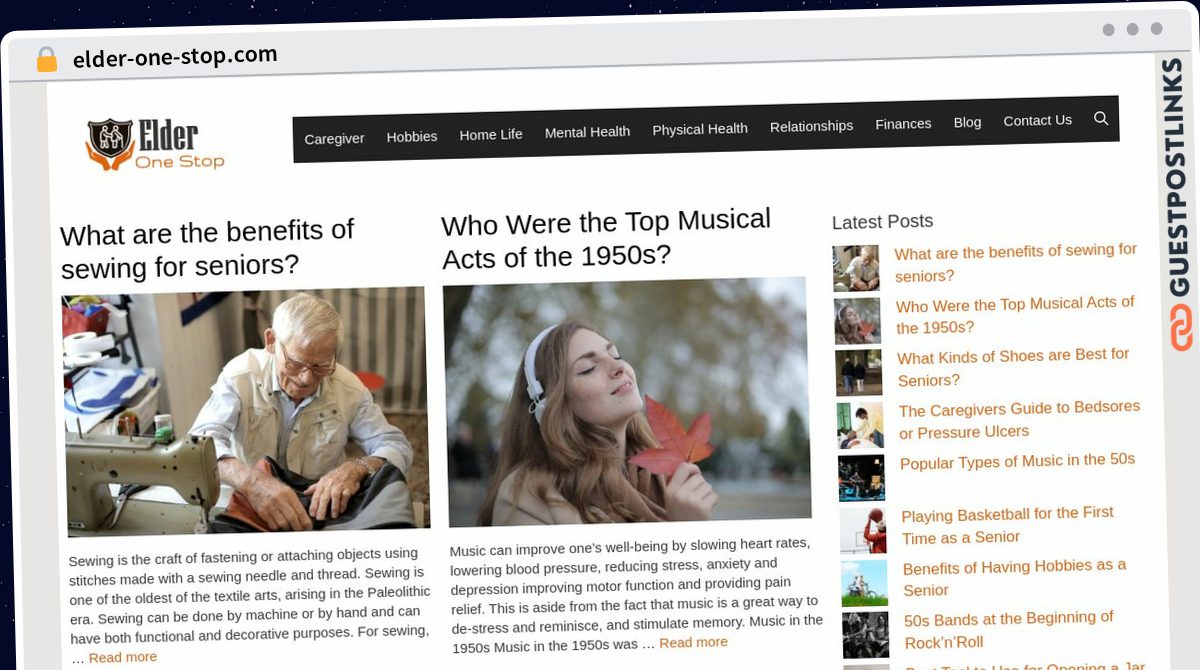Open the Hobbies menu item

(x=412, y=136)
